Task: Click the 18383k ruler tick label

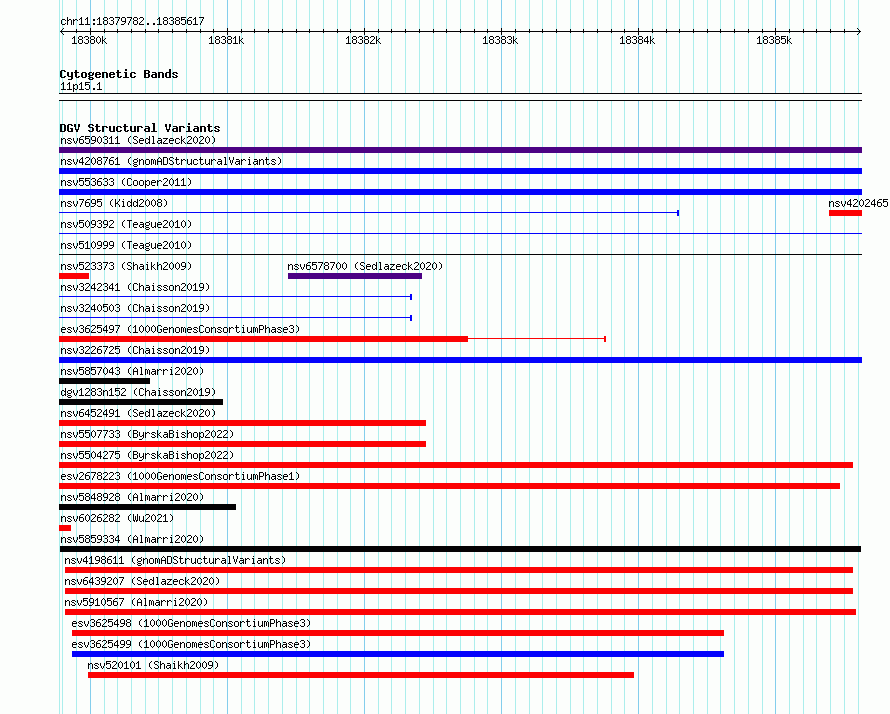Action: pos(500,40)
